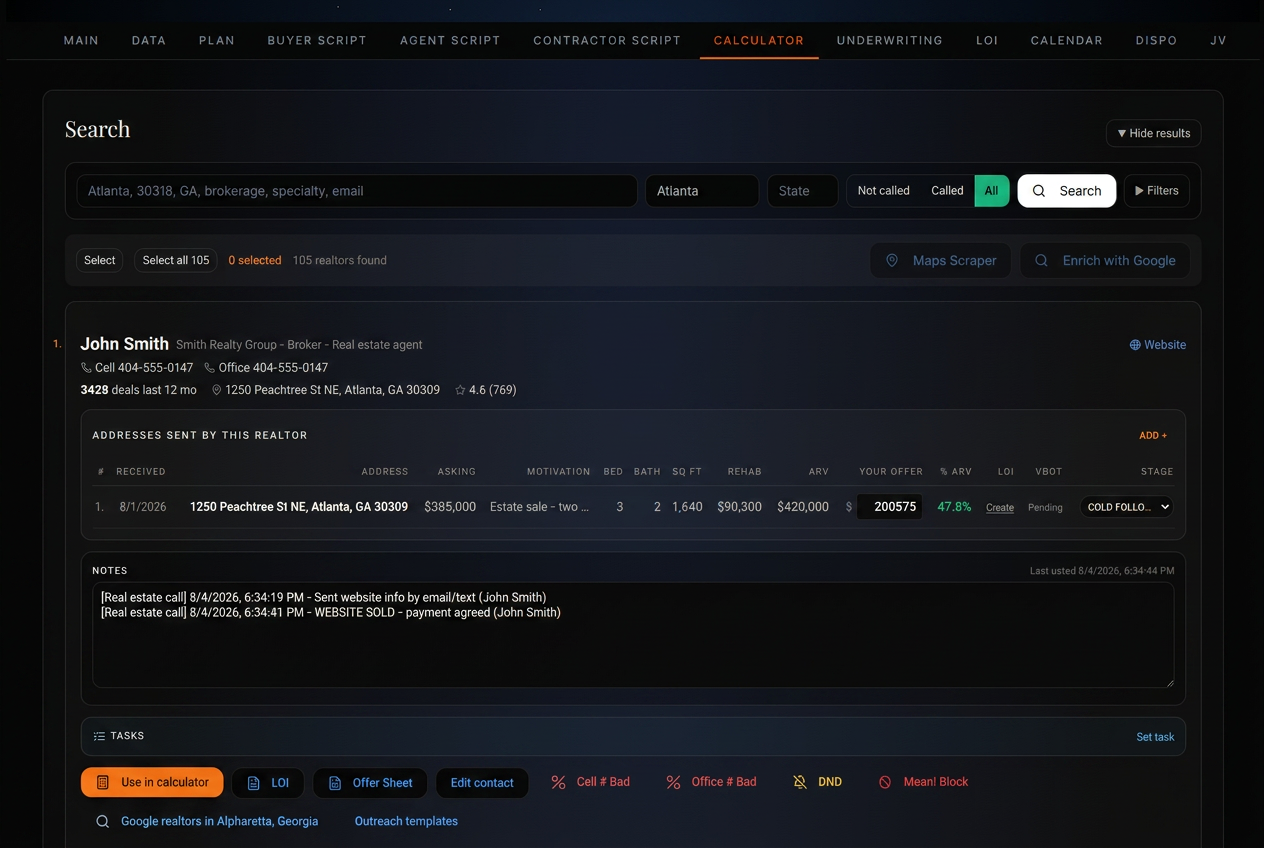The width and height of the screenshot is (1264, 848).
Task: Click the 47.8% ARV value
Action: pyautogui.click(x=954, y=507)
